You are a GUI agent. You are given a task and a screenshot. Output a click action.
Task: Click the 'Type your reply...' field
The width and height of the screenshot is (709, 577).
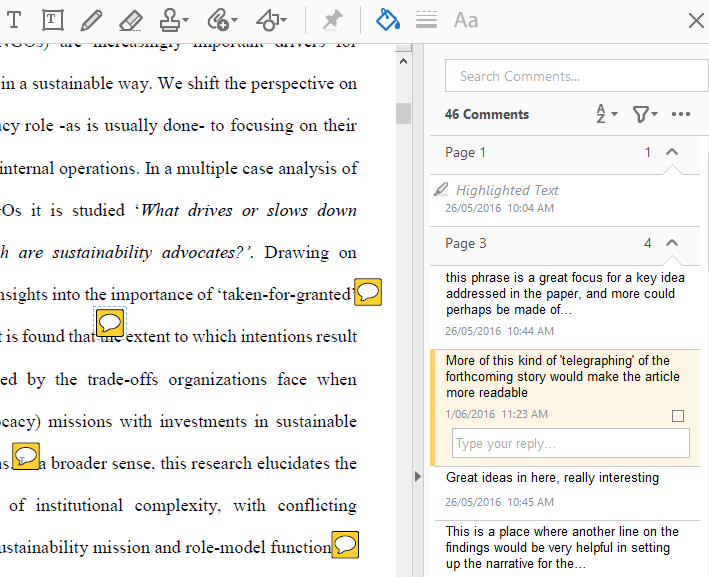coord(571,443)
